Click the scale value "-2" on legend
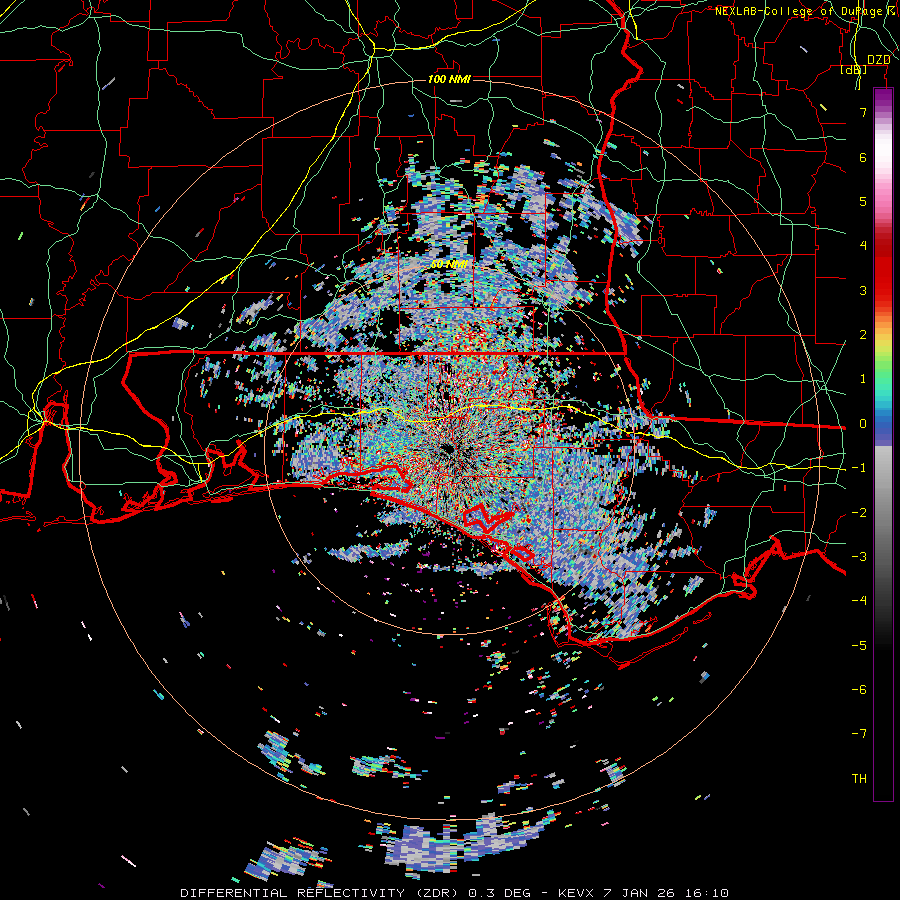Image resolution: width=900 pixels, height=900 pixels. coord(859,513)
